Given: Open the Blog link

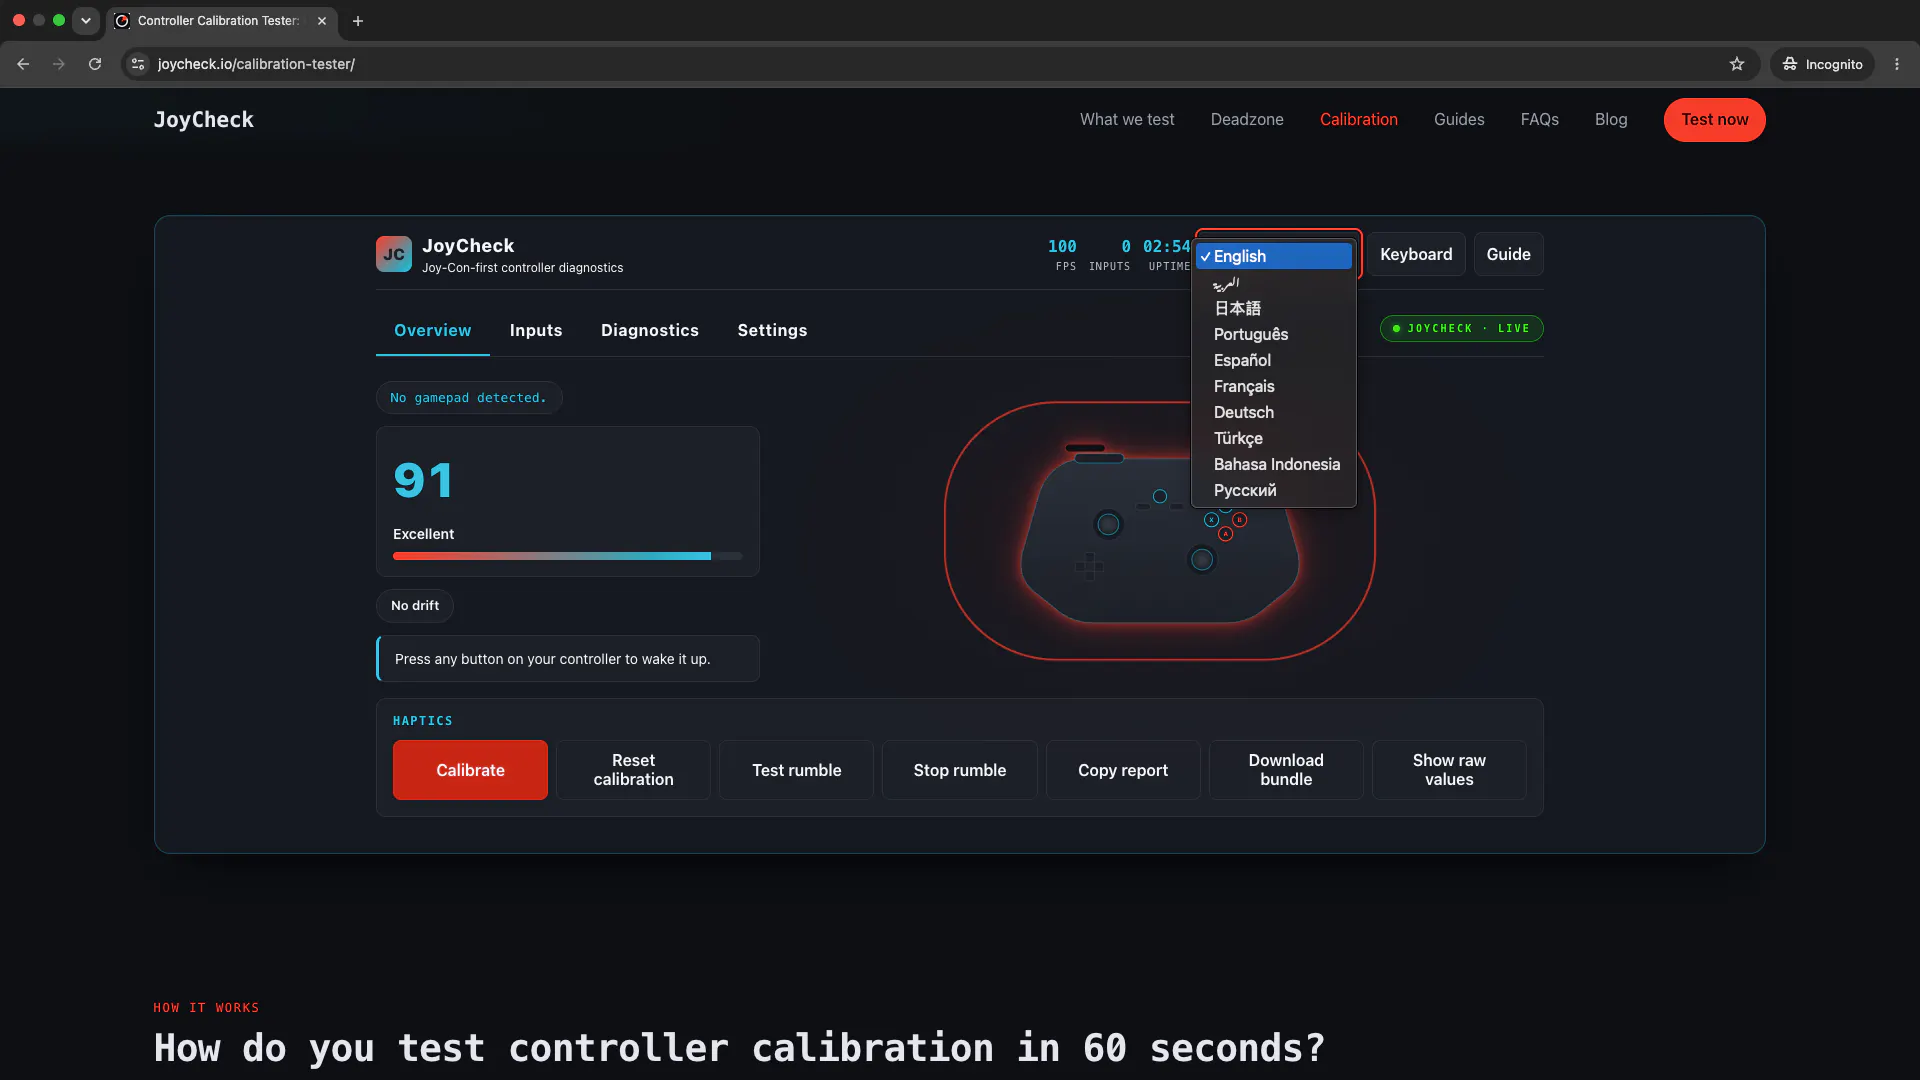Looking at the screenshot, I should tap(1611, 119).
